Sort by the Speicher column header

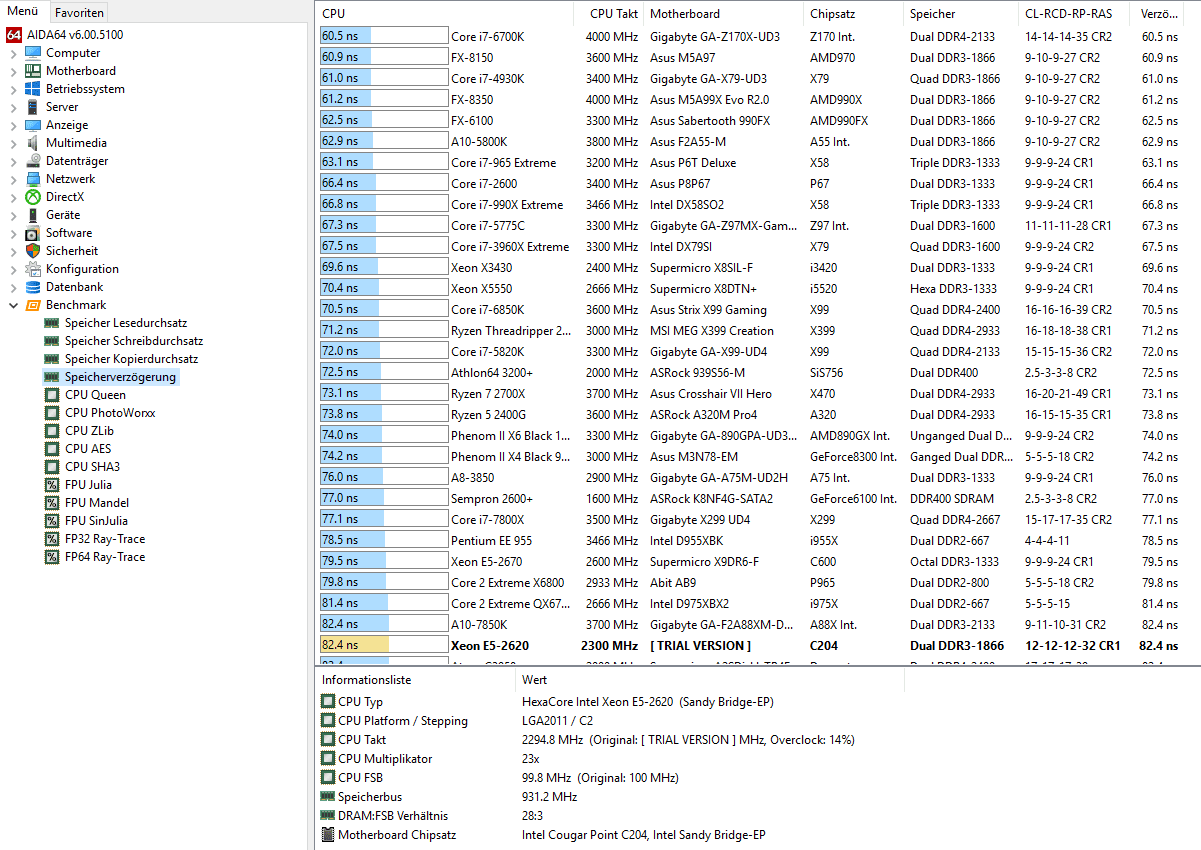pyautogui.click(x=960, y=14)
